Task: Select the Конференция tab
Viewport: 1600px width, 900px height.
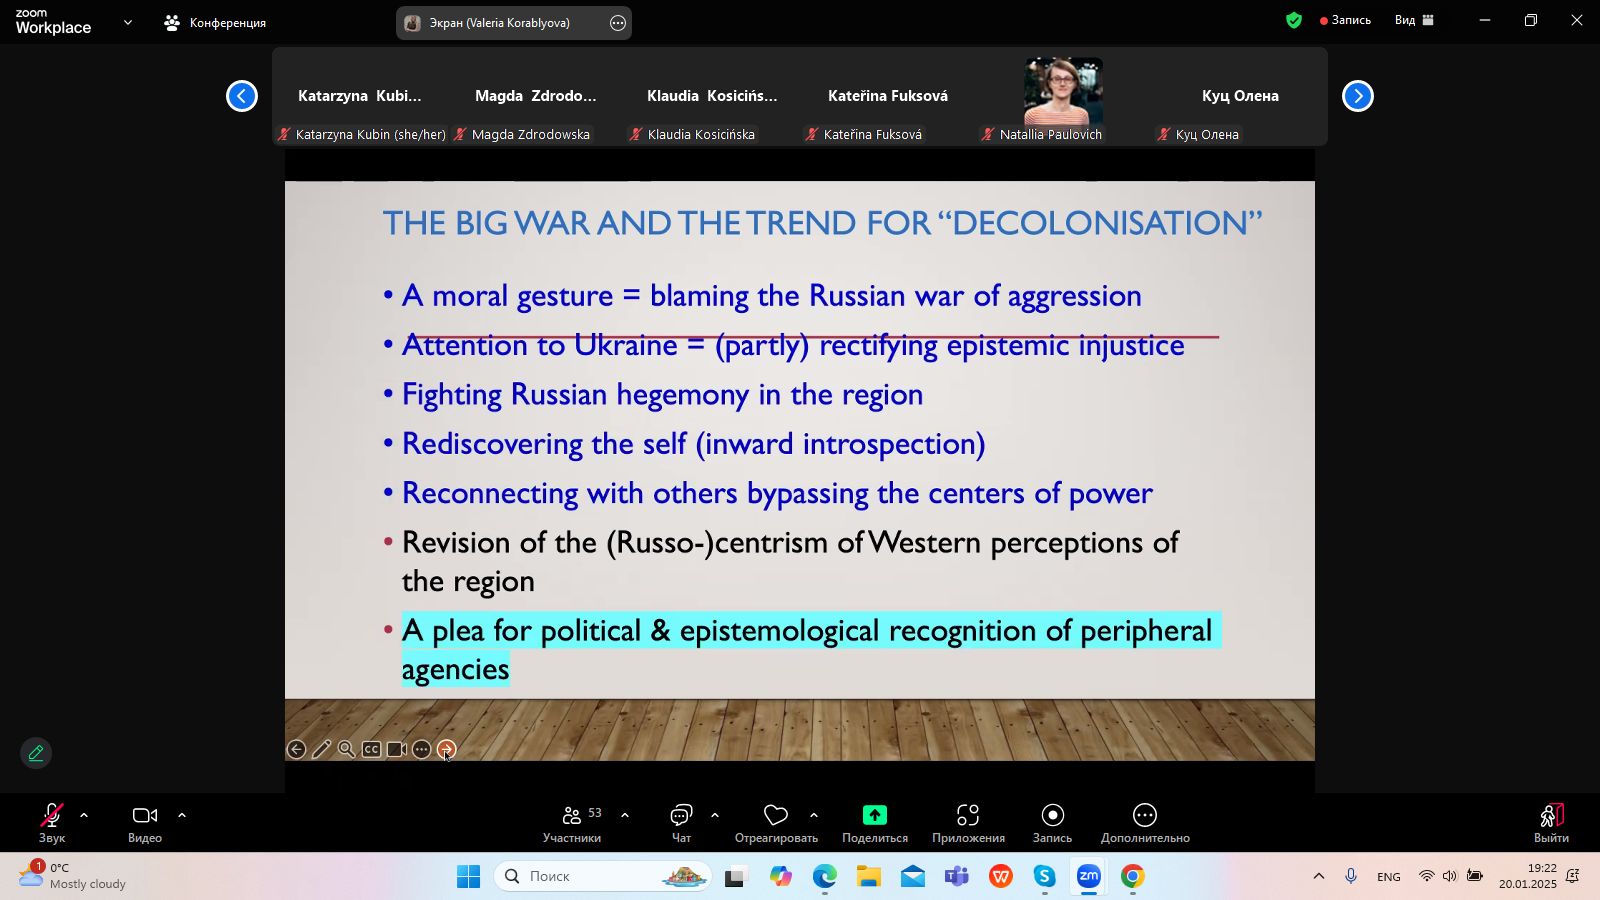Action: (216, 22)
